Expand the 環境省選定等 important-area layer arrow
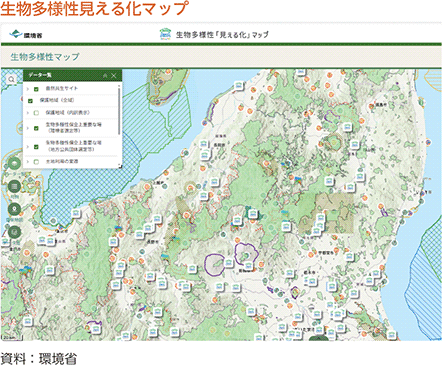Screen dimensions: 442x365 28,128
